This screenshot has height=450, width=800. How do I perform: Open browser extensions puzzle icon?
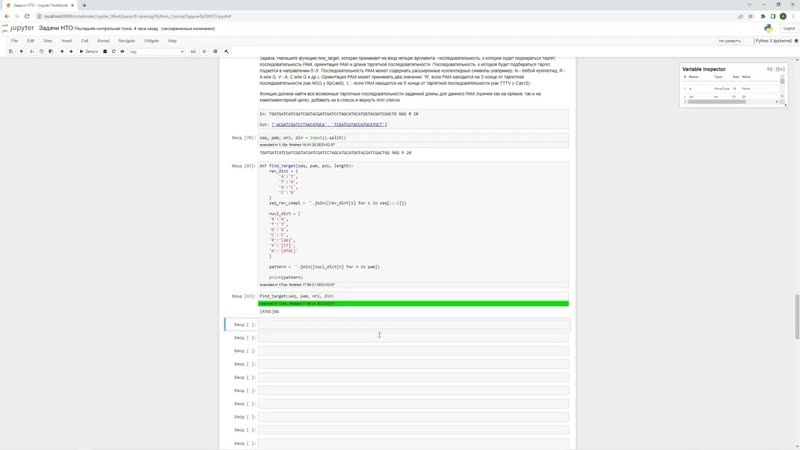click(763, 16)
